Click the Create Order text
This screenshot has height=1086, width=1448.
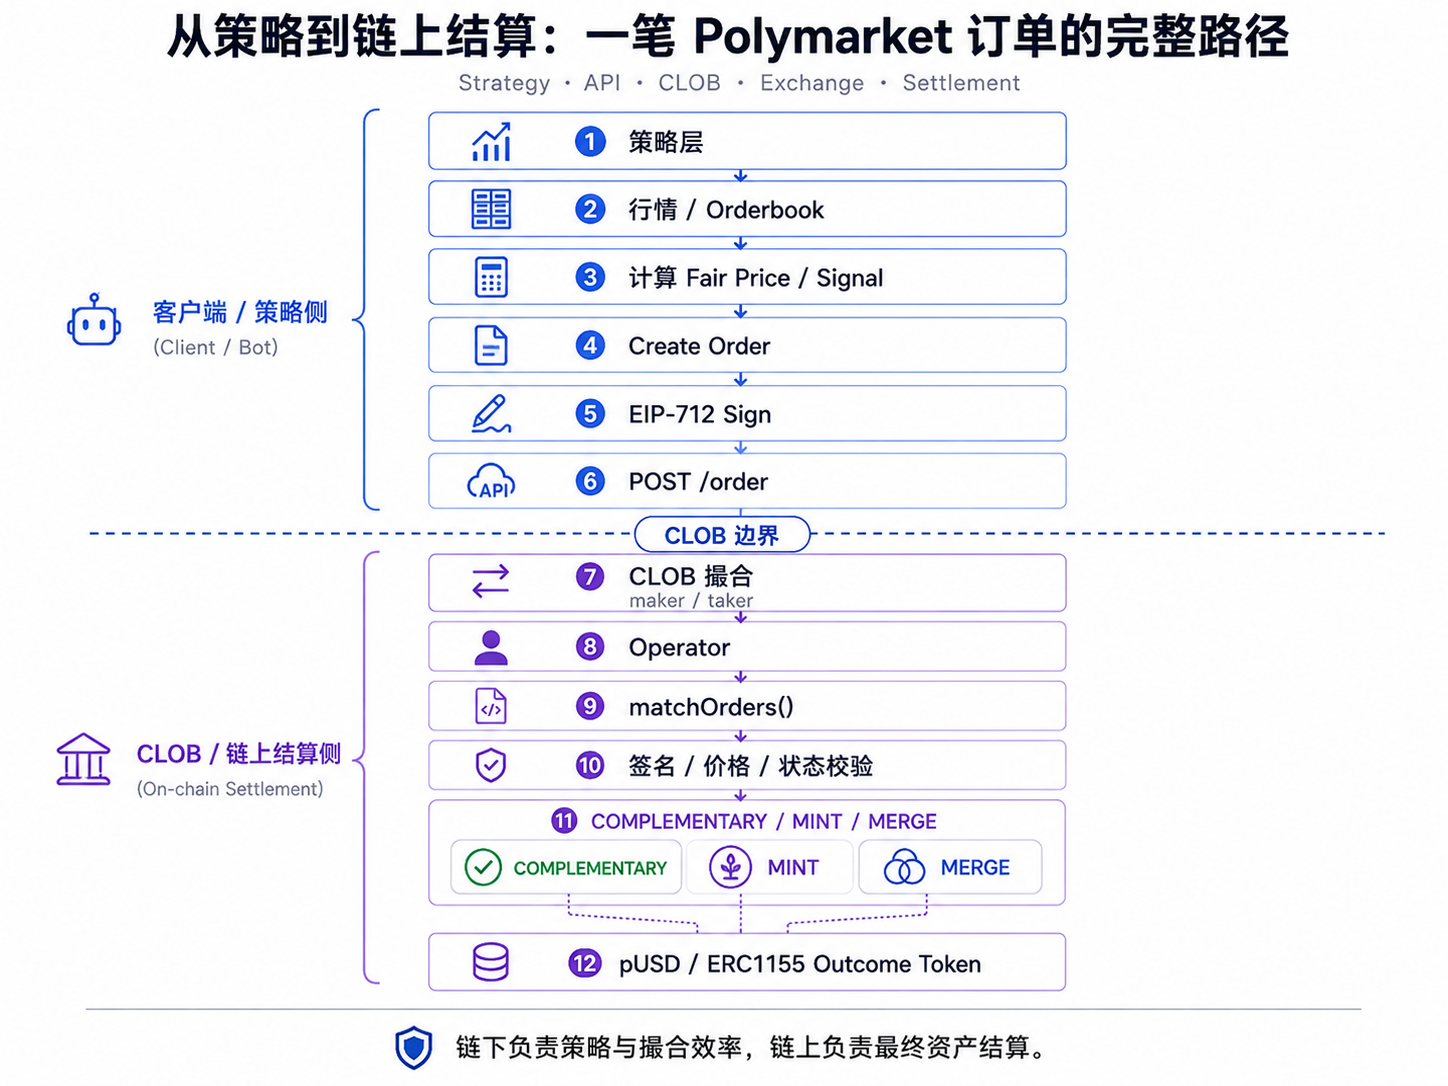(699, 346)
